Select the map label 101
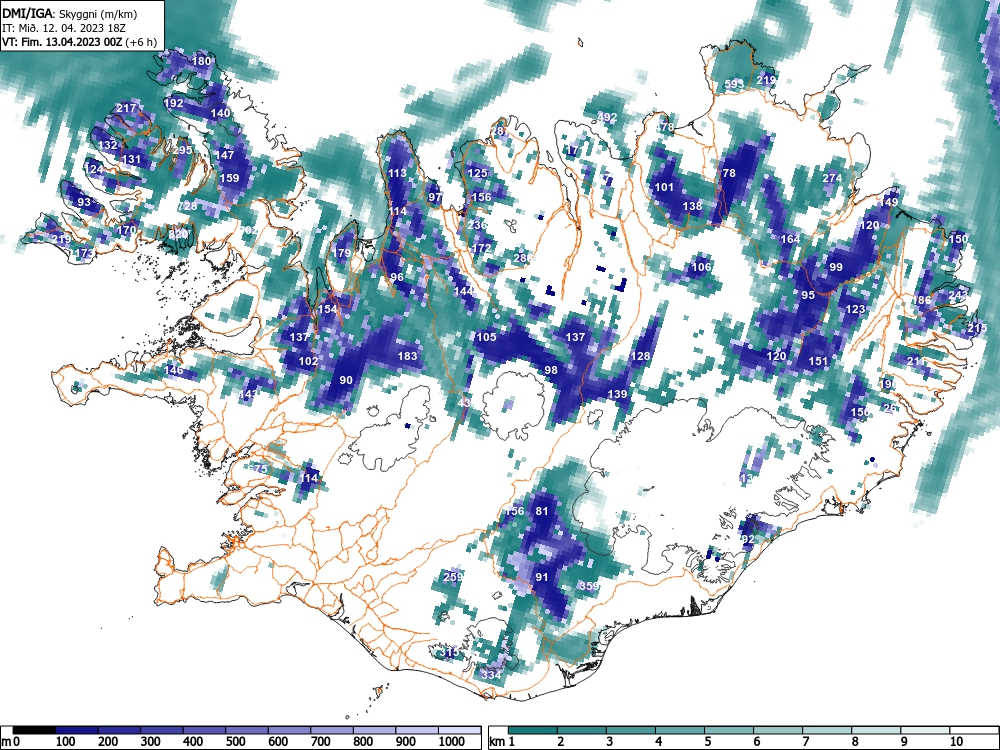 click(x=664, y=187)
